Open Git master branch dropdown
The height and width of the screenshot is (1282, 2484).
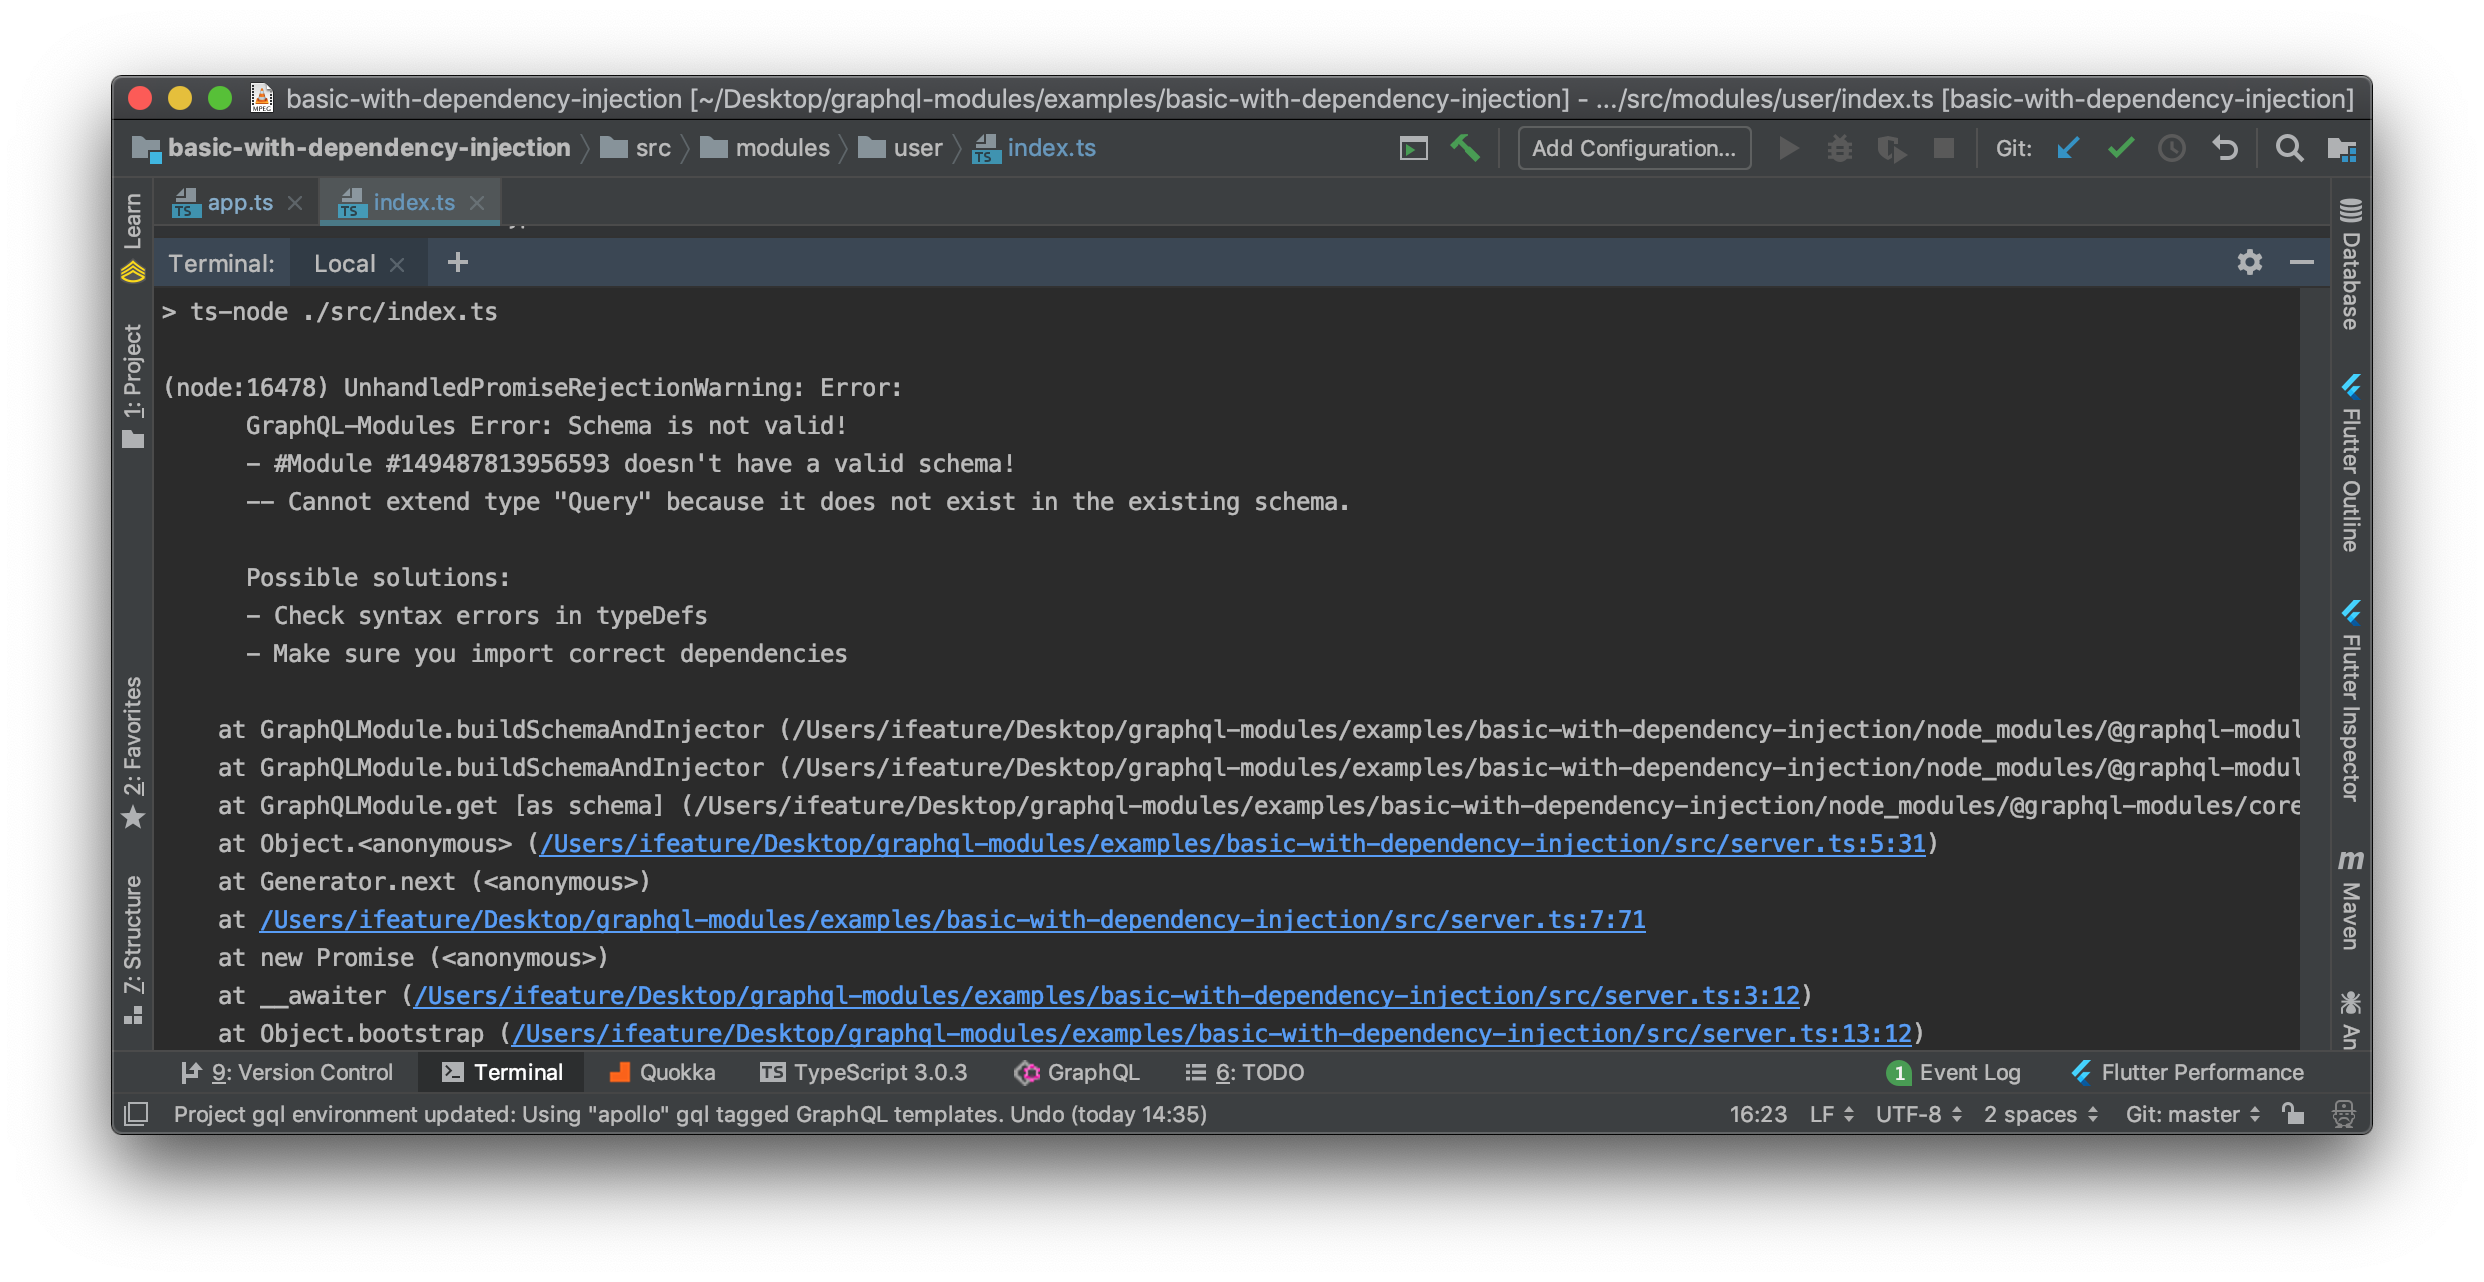coord(2192,1113)
